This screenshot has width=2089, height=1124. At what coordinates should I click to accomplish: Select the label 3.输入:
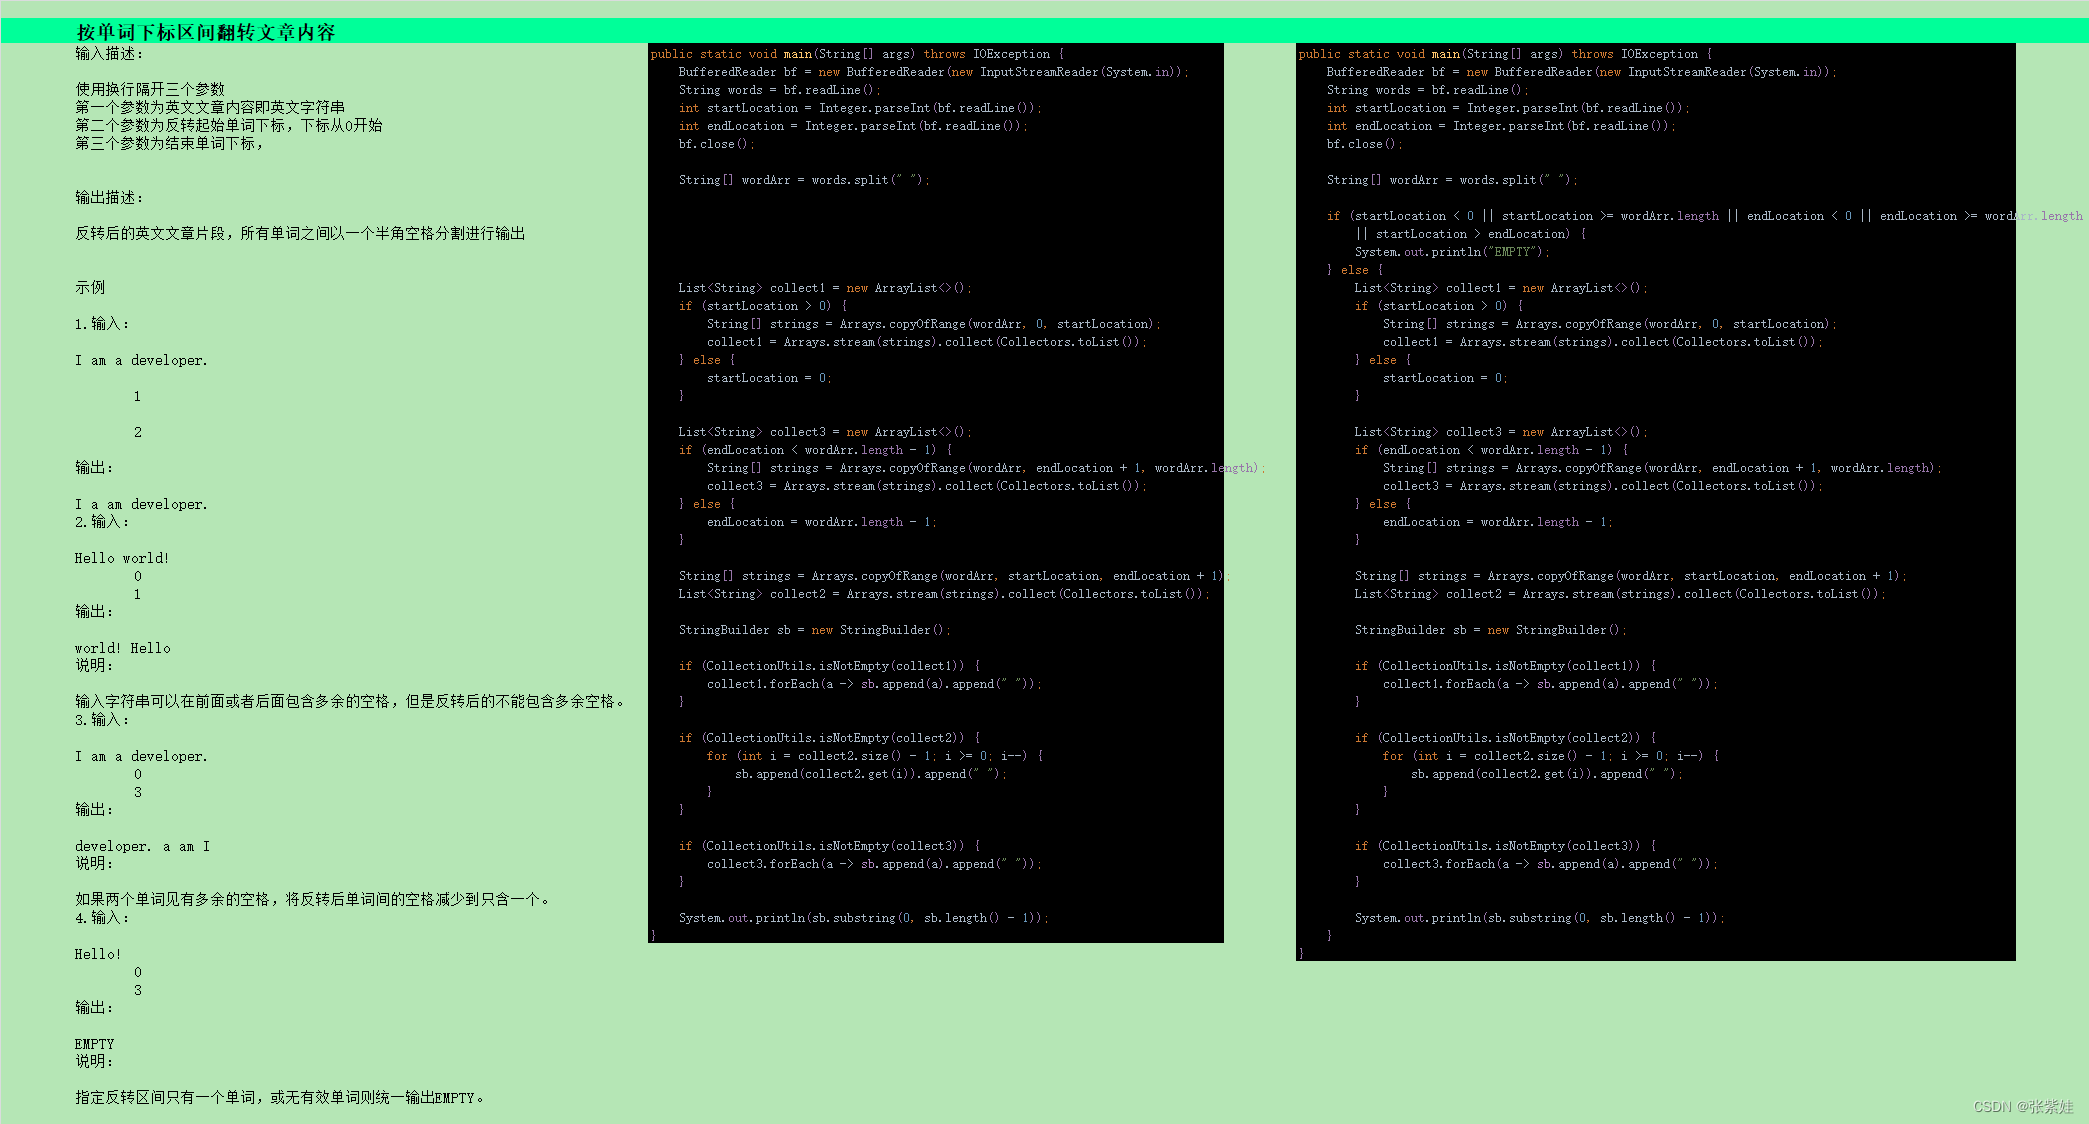(x=102, y=720)
